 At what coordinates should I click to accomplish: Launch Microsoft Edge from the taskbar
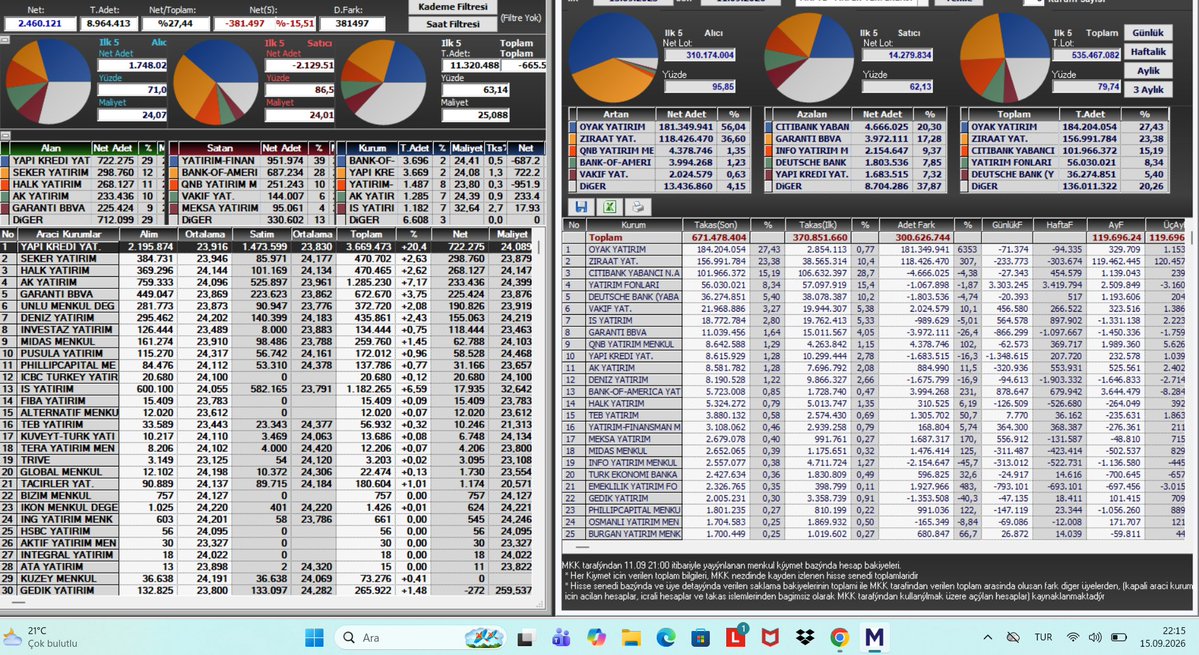pyautogui.click(x=665, y=637)
